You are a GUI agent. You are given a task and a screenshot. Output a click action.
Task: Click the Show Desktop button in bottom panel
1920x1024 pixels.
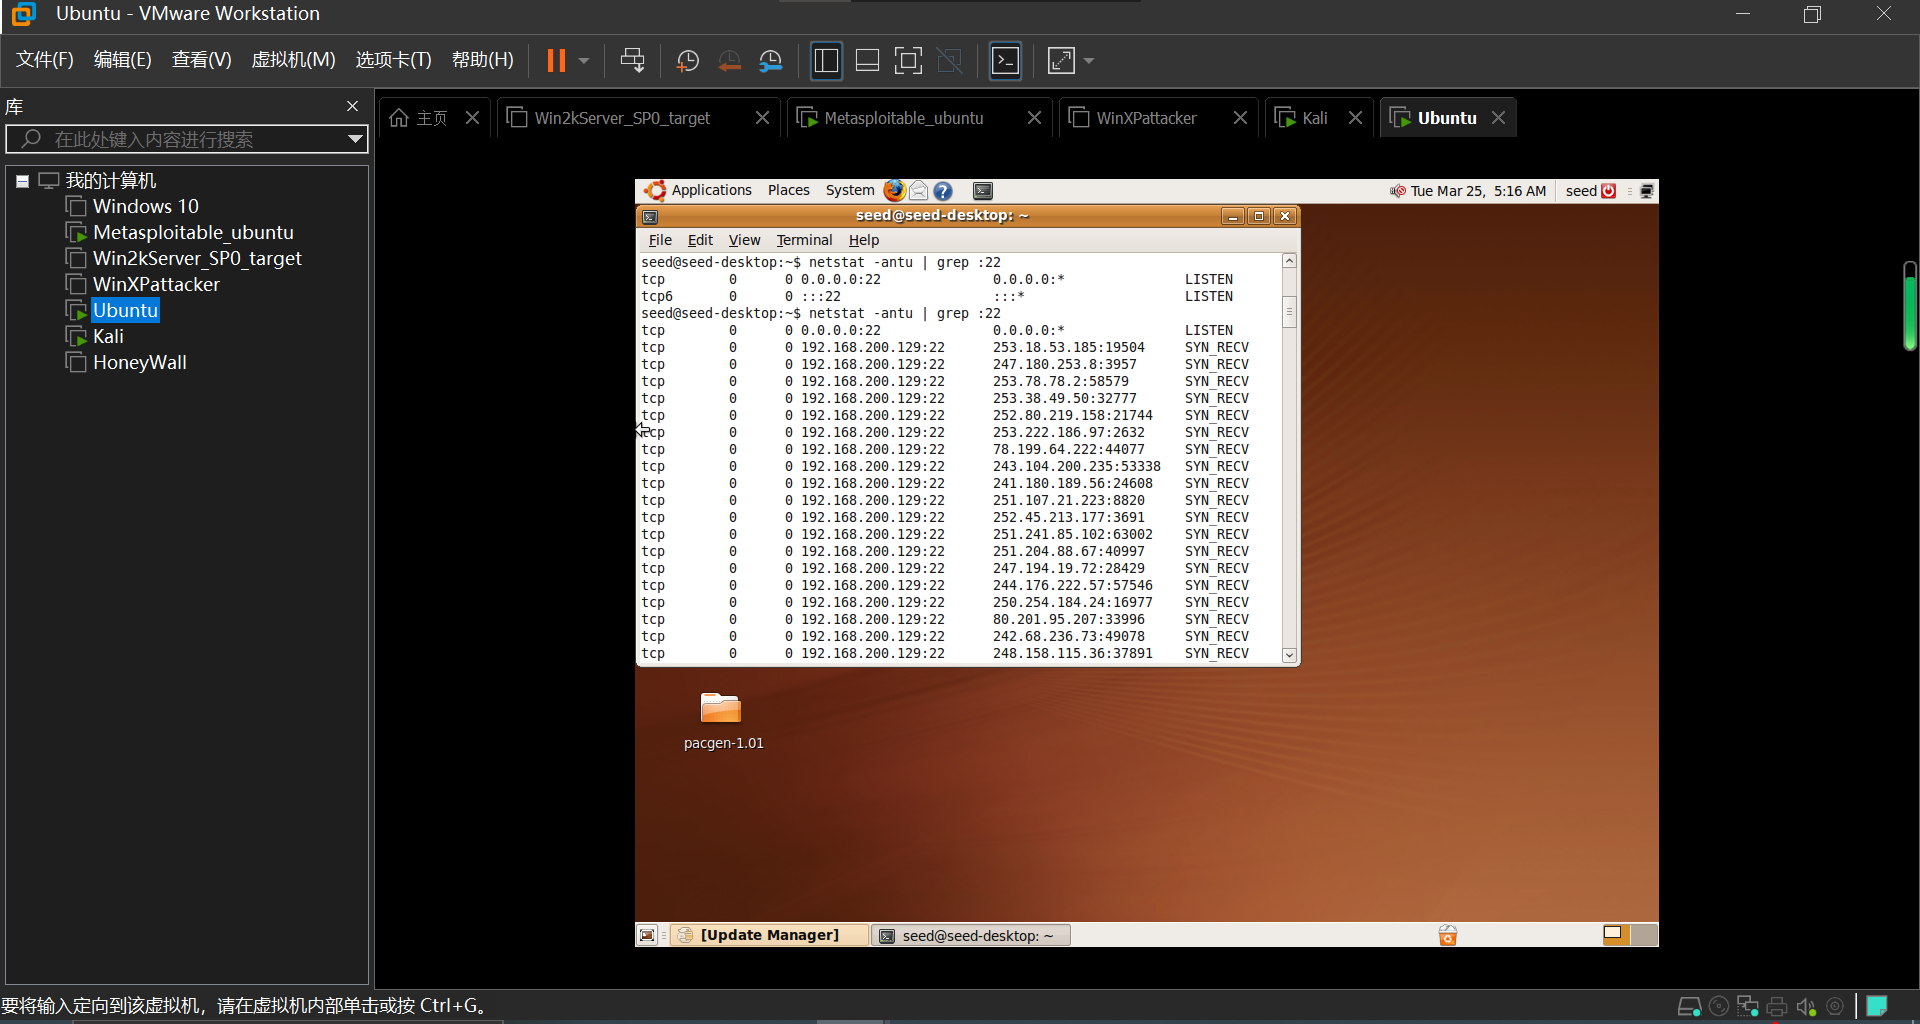647,935
